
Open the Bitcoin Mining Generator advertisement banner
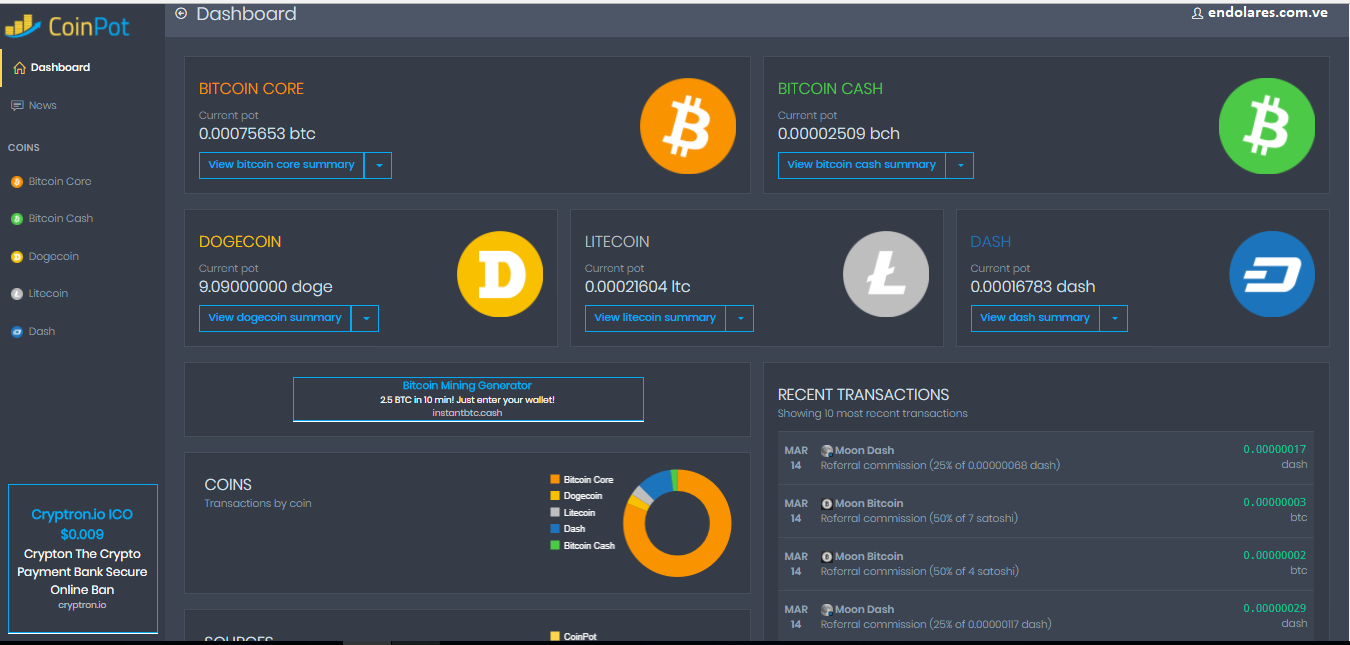467,398
